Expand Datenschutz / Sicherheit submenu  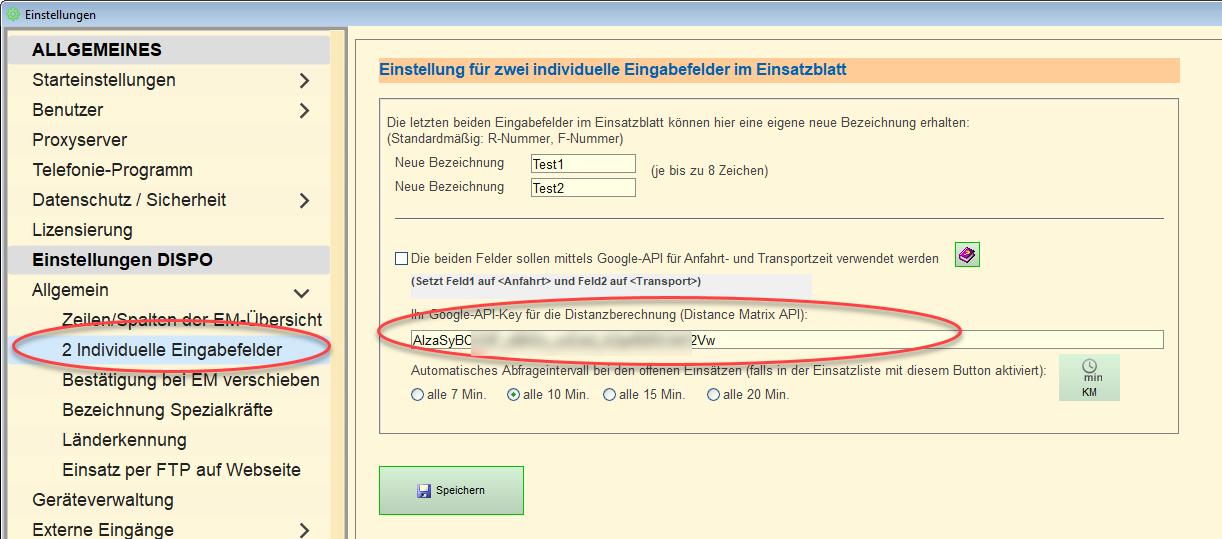click(x=304, y=200)
